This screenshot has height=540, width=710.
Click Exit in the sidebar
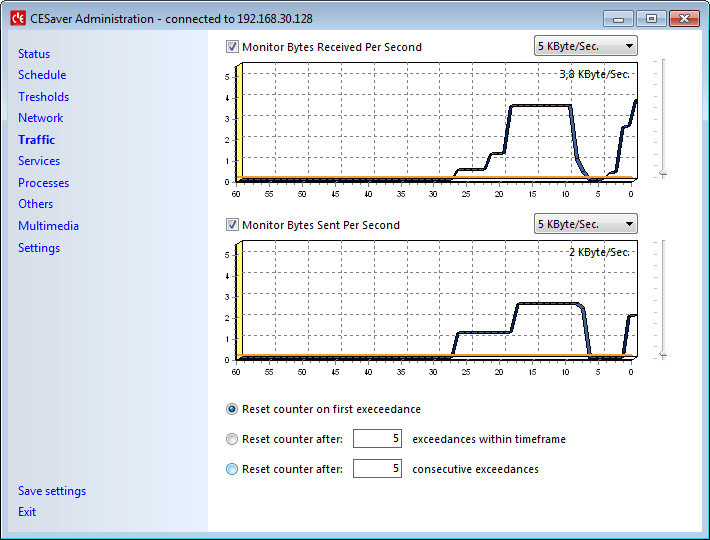click(27, 512)
